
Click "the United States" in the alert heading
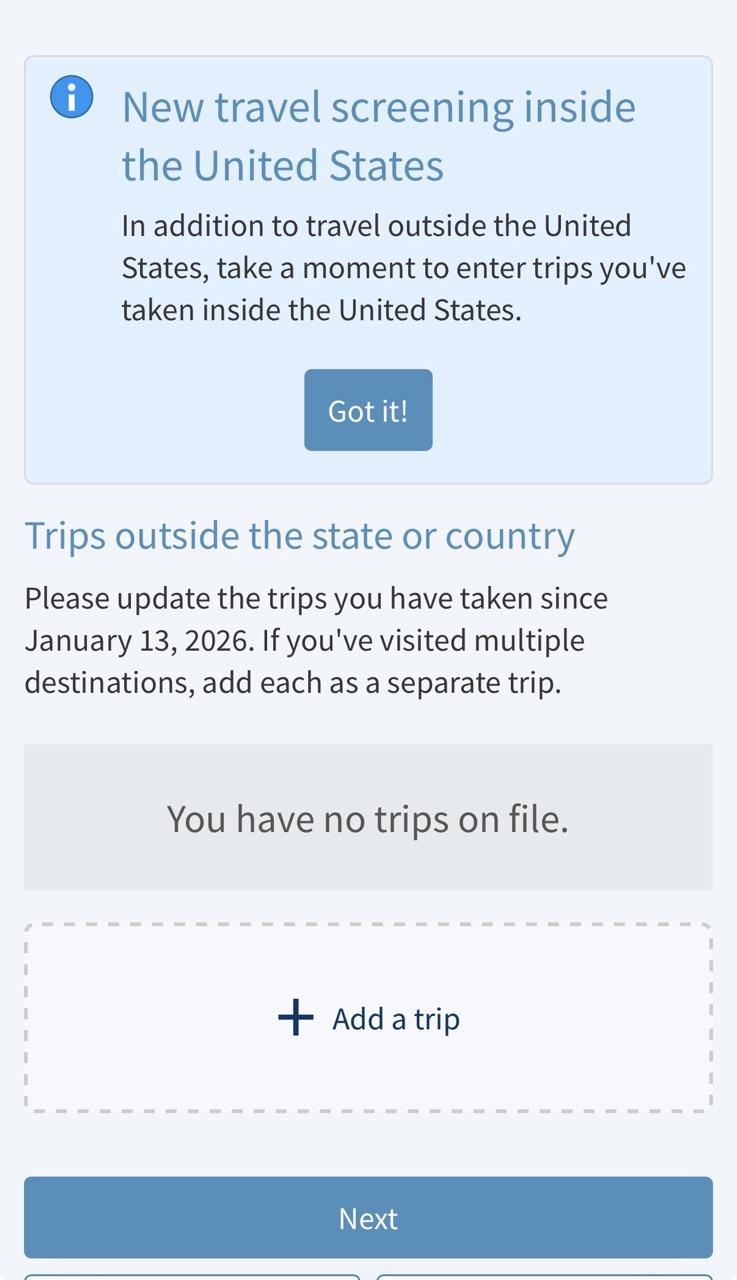[283, 166]
